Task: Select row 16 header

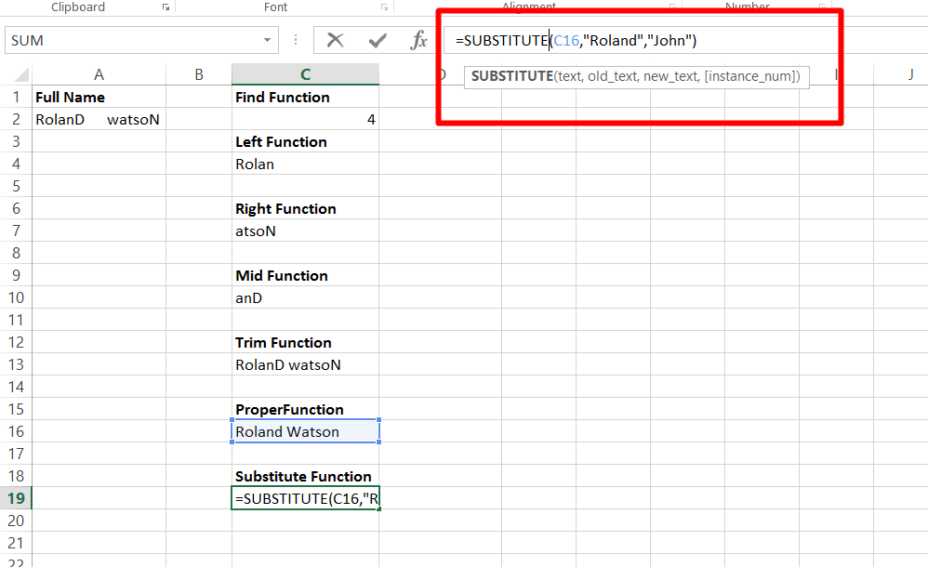Action: (16, 432)
